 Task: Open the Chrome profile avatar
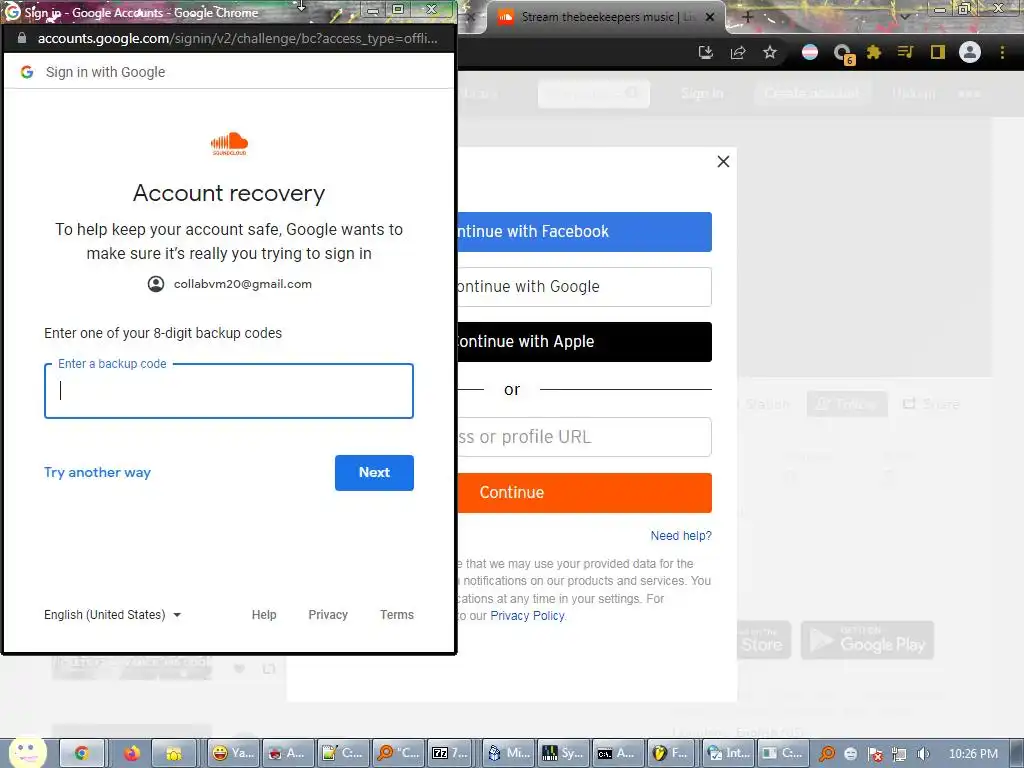(970, 52)
